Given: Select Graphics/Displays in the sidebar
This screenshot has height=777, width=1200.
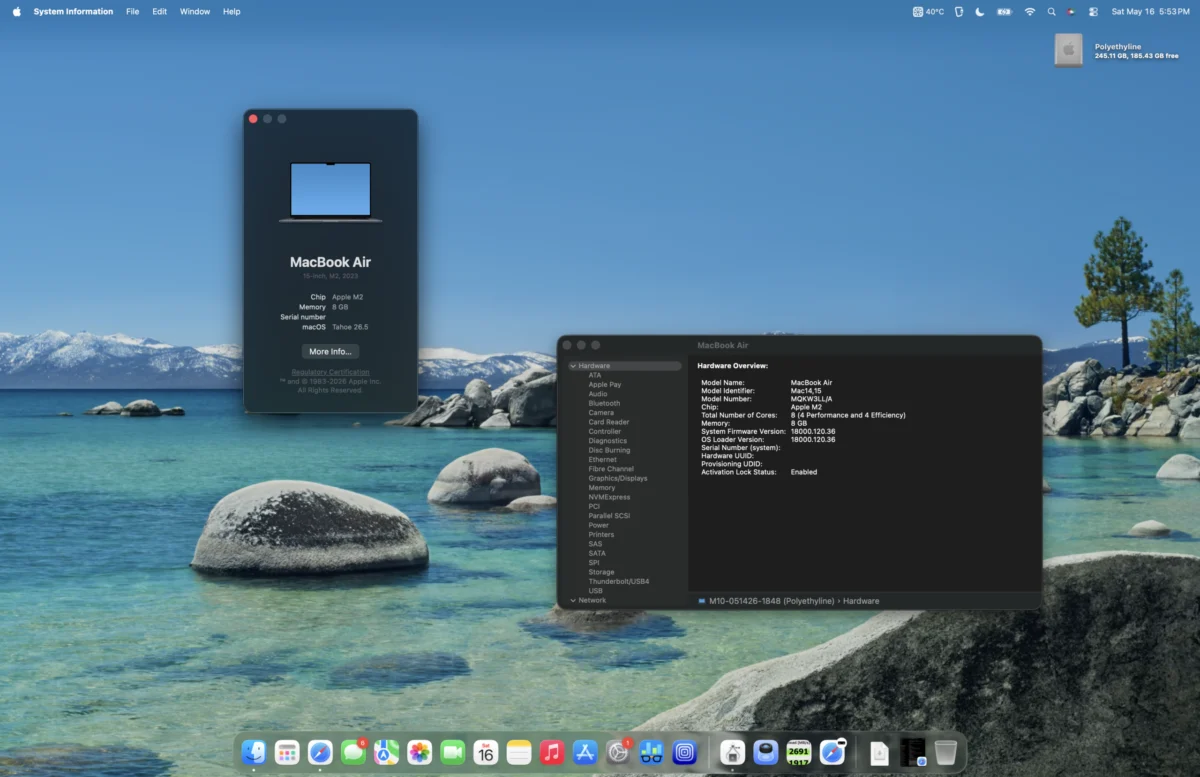Looking at the screenshot, I should 618,478.
